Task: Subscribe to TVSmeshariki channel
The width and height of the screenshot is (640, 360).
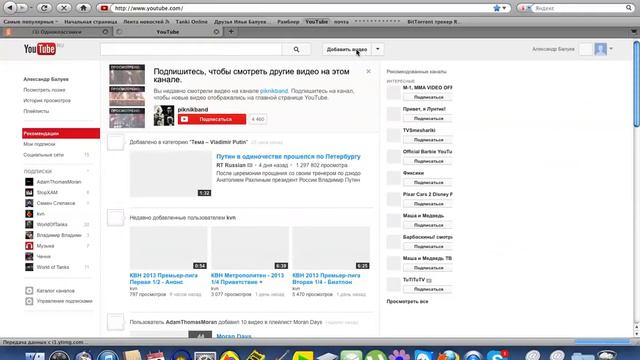Action: pyautogui.click(x=428, y=140)
